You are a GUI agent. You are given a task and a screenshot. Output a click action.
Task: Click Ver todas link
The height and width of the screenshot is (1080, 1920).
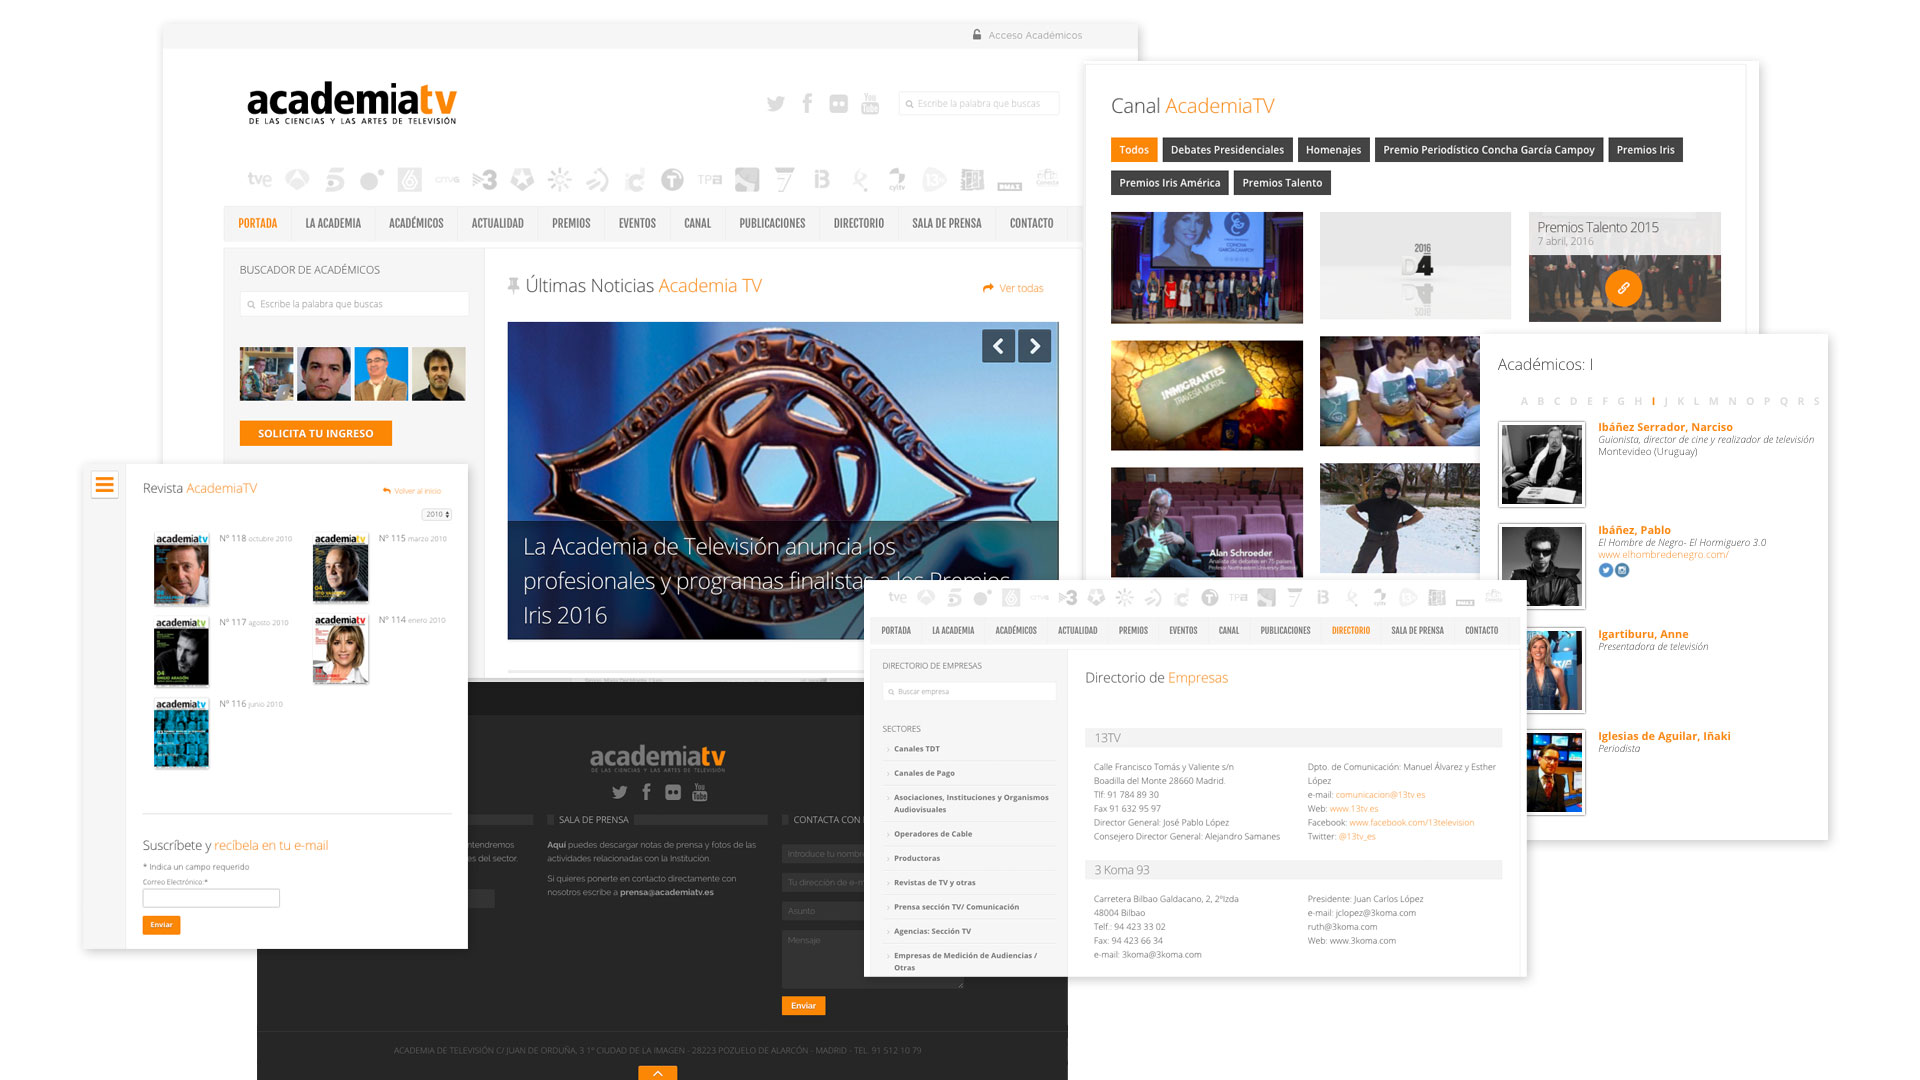point(1013,288)
